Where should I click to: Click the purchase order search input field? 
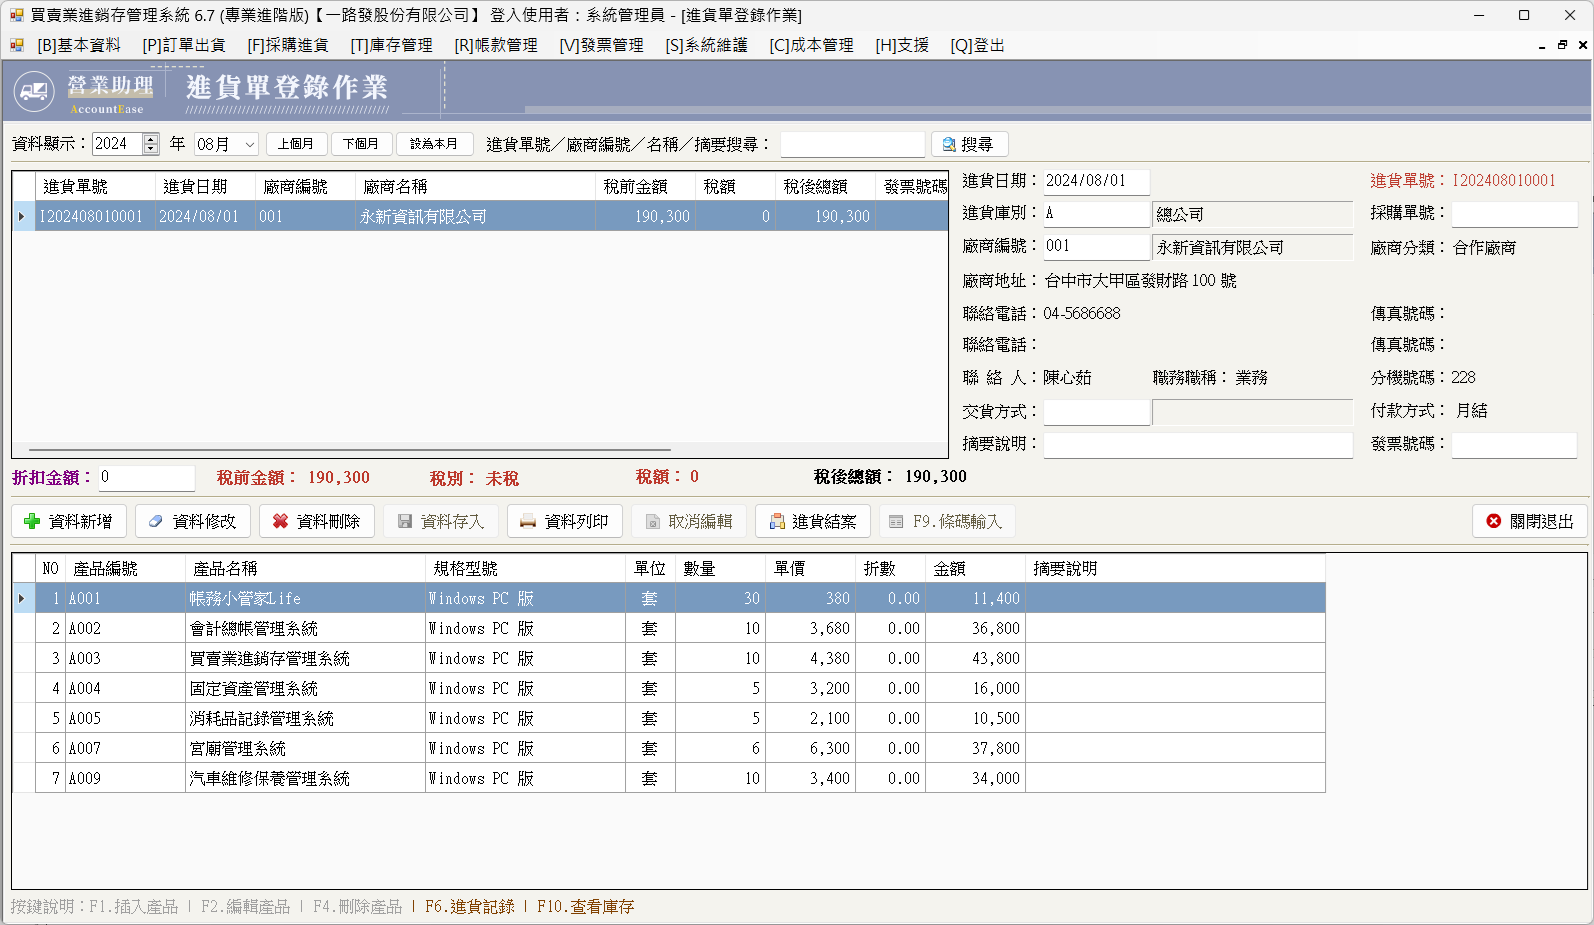coord(852,144)
